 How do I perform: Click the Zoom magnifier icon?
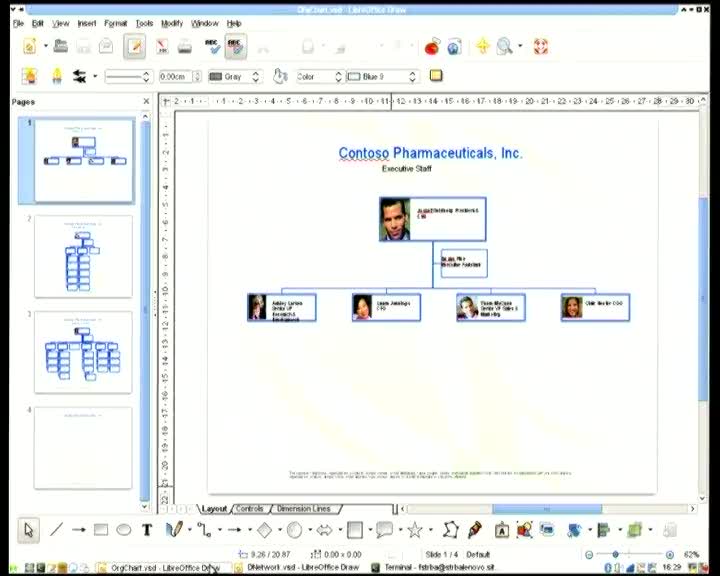click(505, 46)
